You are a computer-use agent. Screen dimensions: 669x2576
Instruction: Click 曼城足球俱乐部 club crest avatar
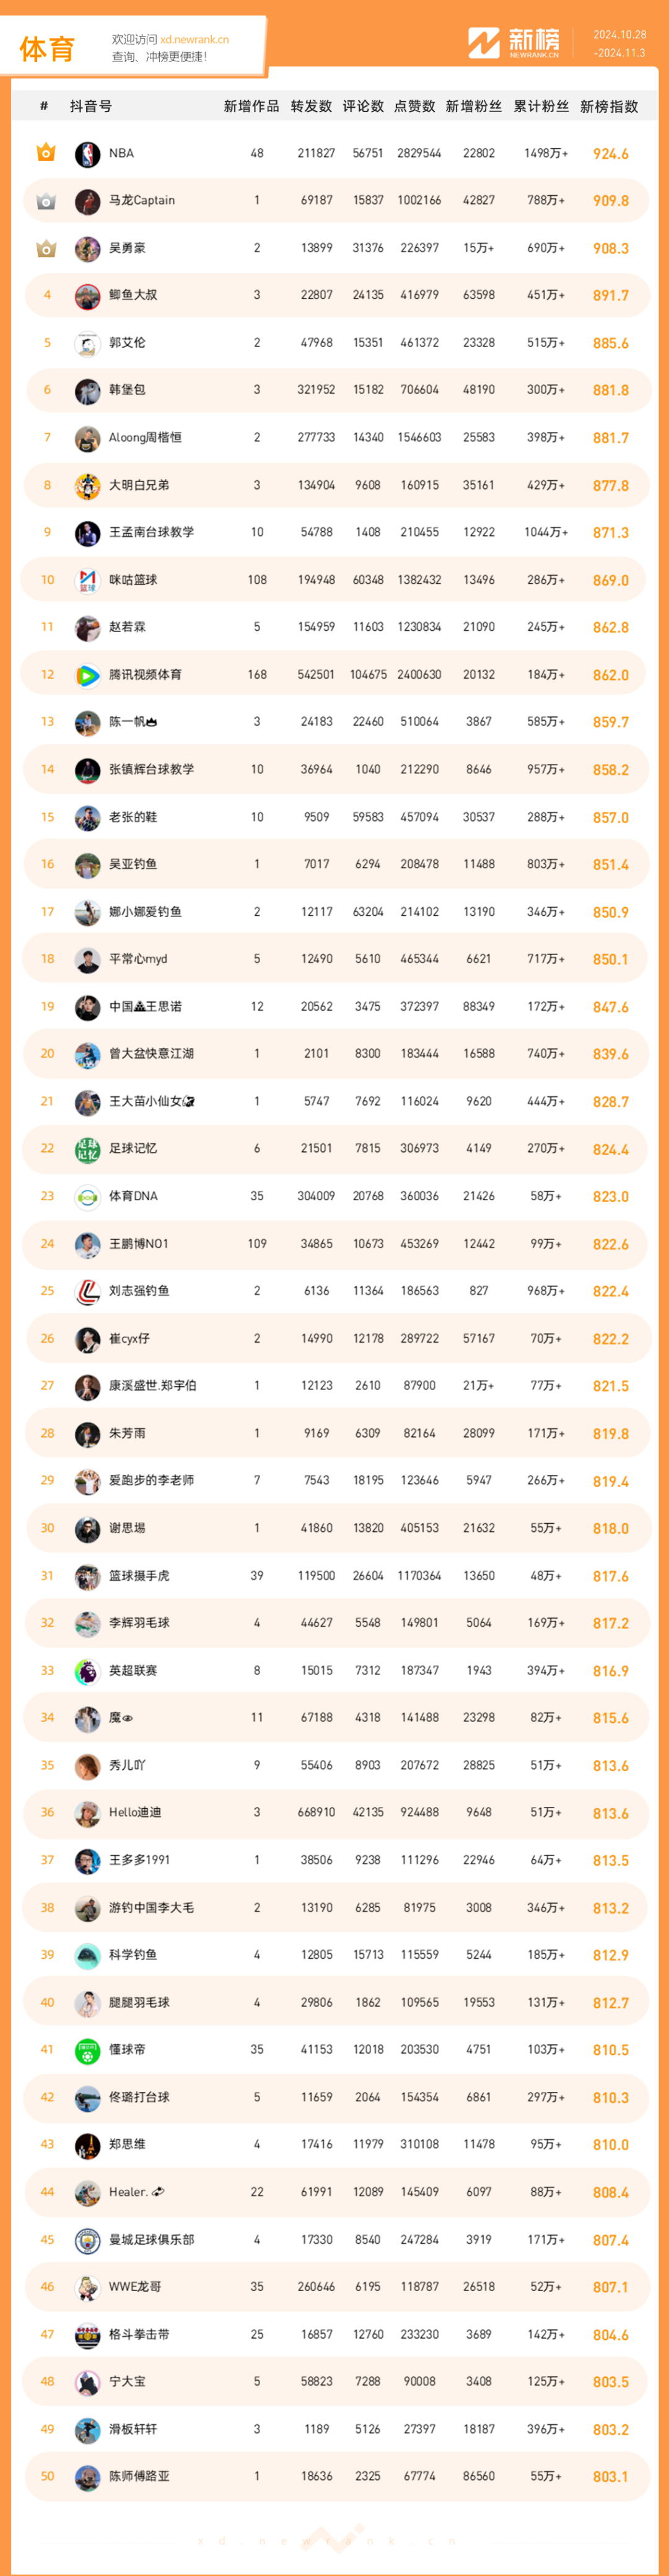coord(87,2240)
